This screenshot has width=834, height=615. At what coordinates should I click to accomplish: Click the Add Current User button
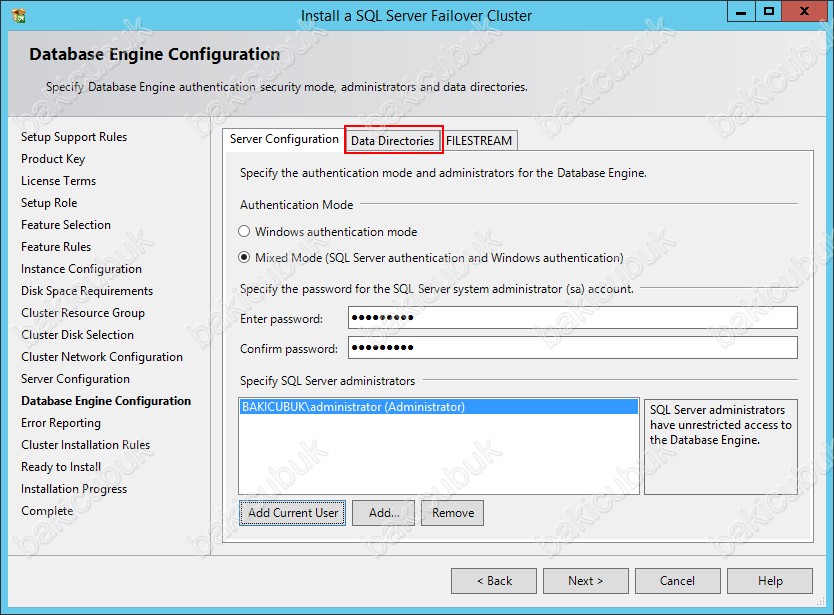[293, 513]
